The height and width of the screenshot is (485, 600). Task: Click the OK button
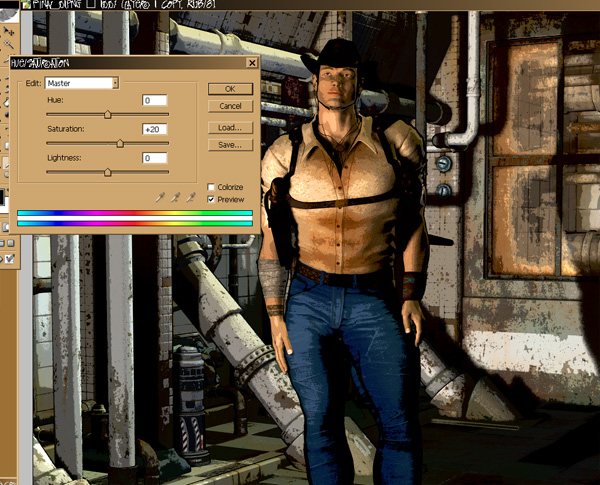pos(230,89)
